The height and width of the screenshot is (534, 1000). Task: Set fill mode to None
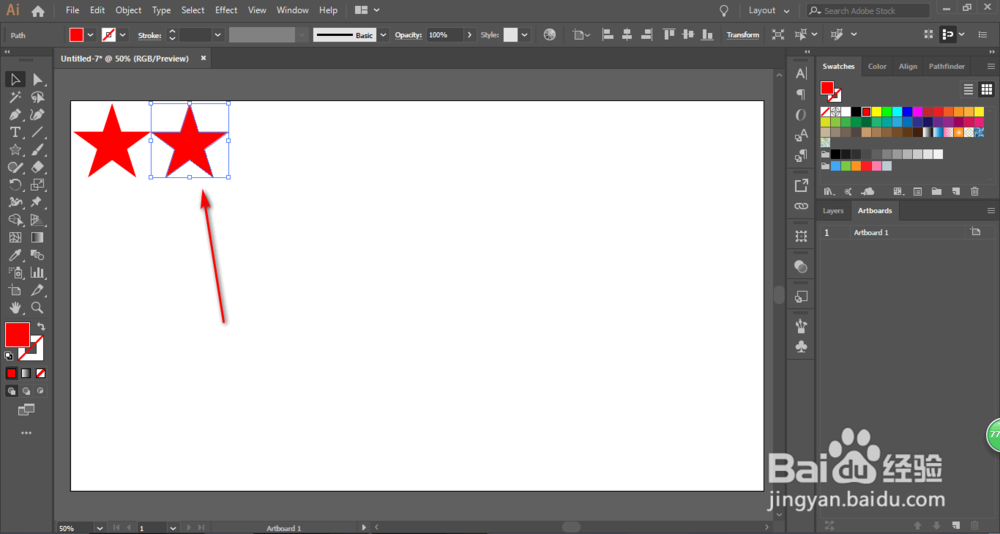pos(41,373)
